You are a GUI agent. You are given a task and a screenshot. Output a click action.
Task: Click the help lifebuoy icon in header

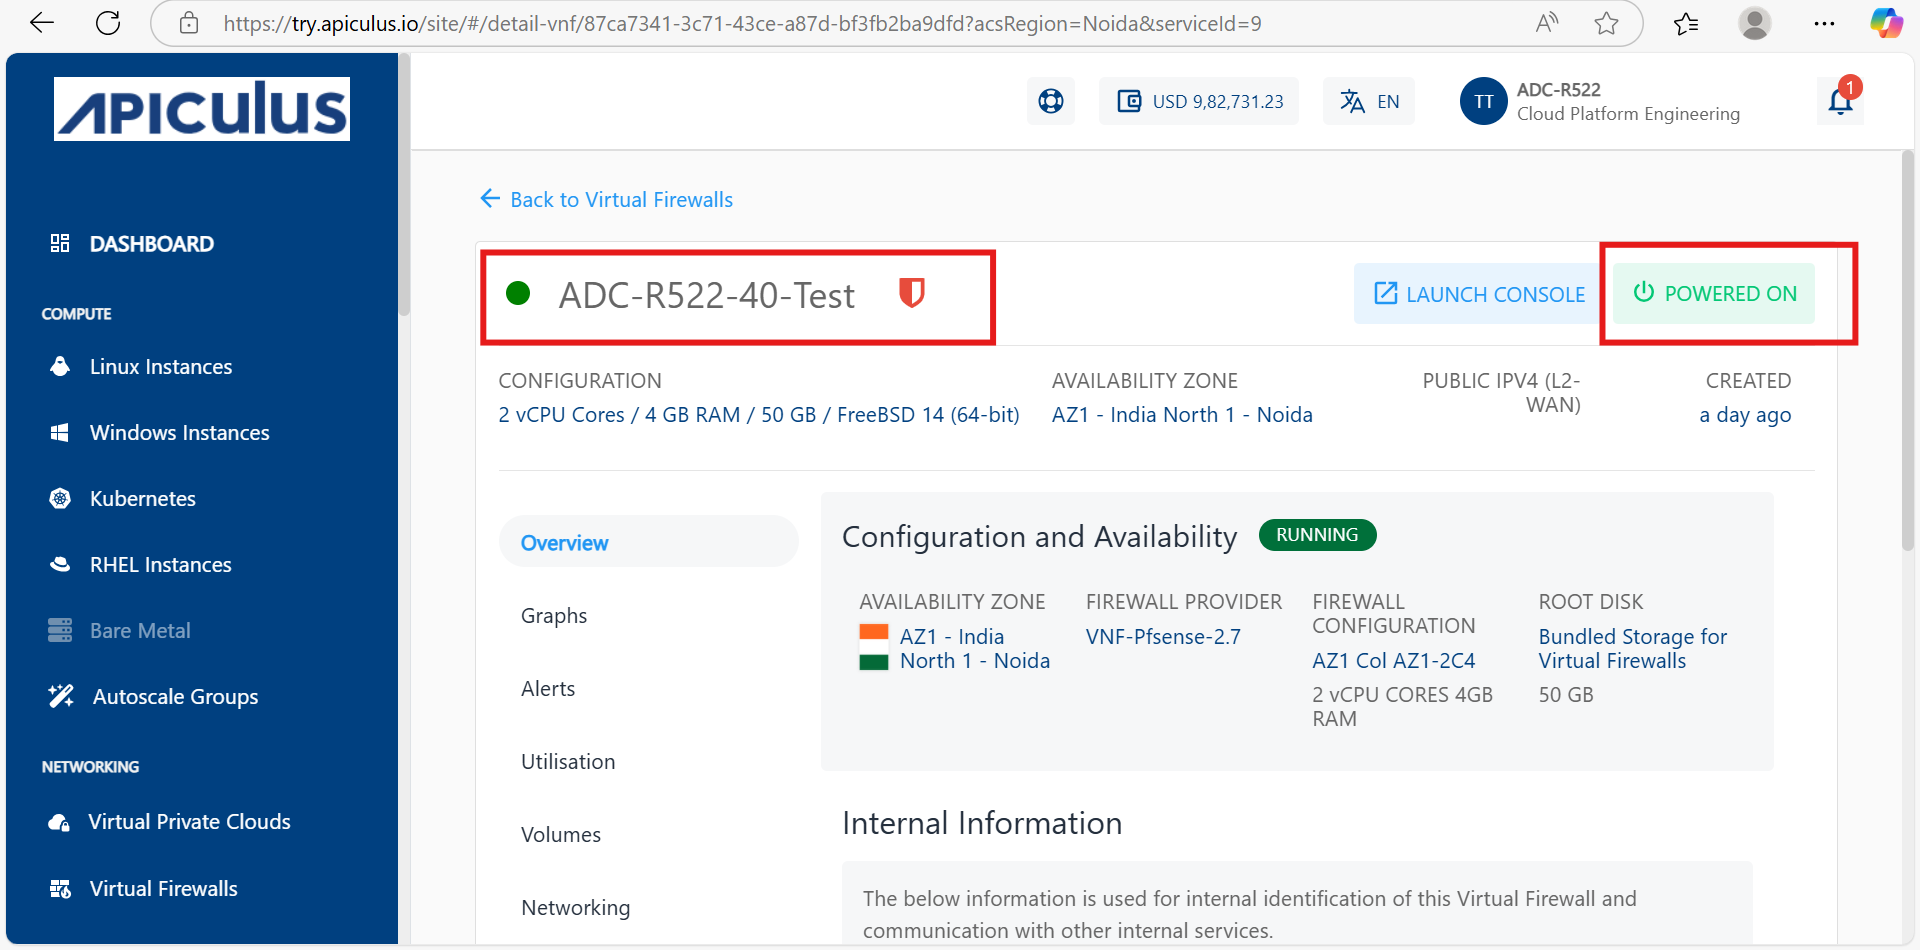click(1050, 101)
